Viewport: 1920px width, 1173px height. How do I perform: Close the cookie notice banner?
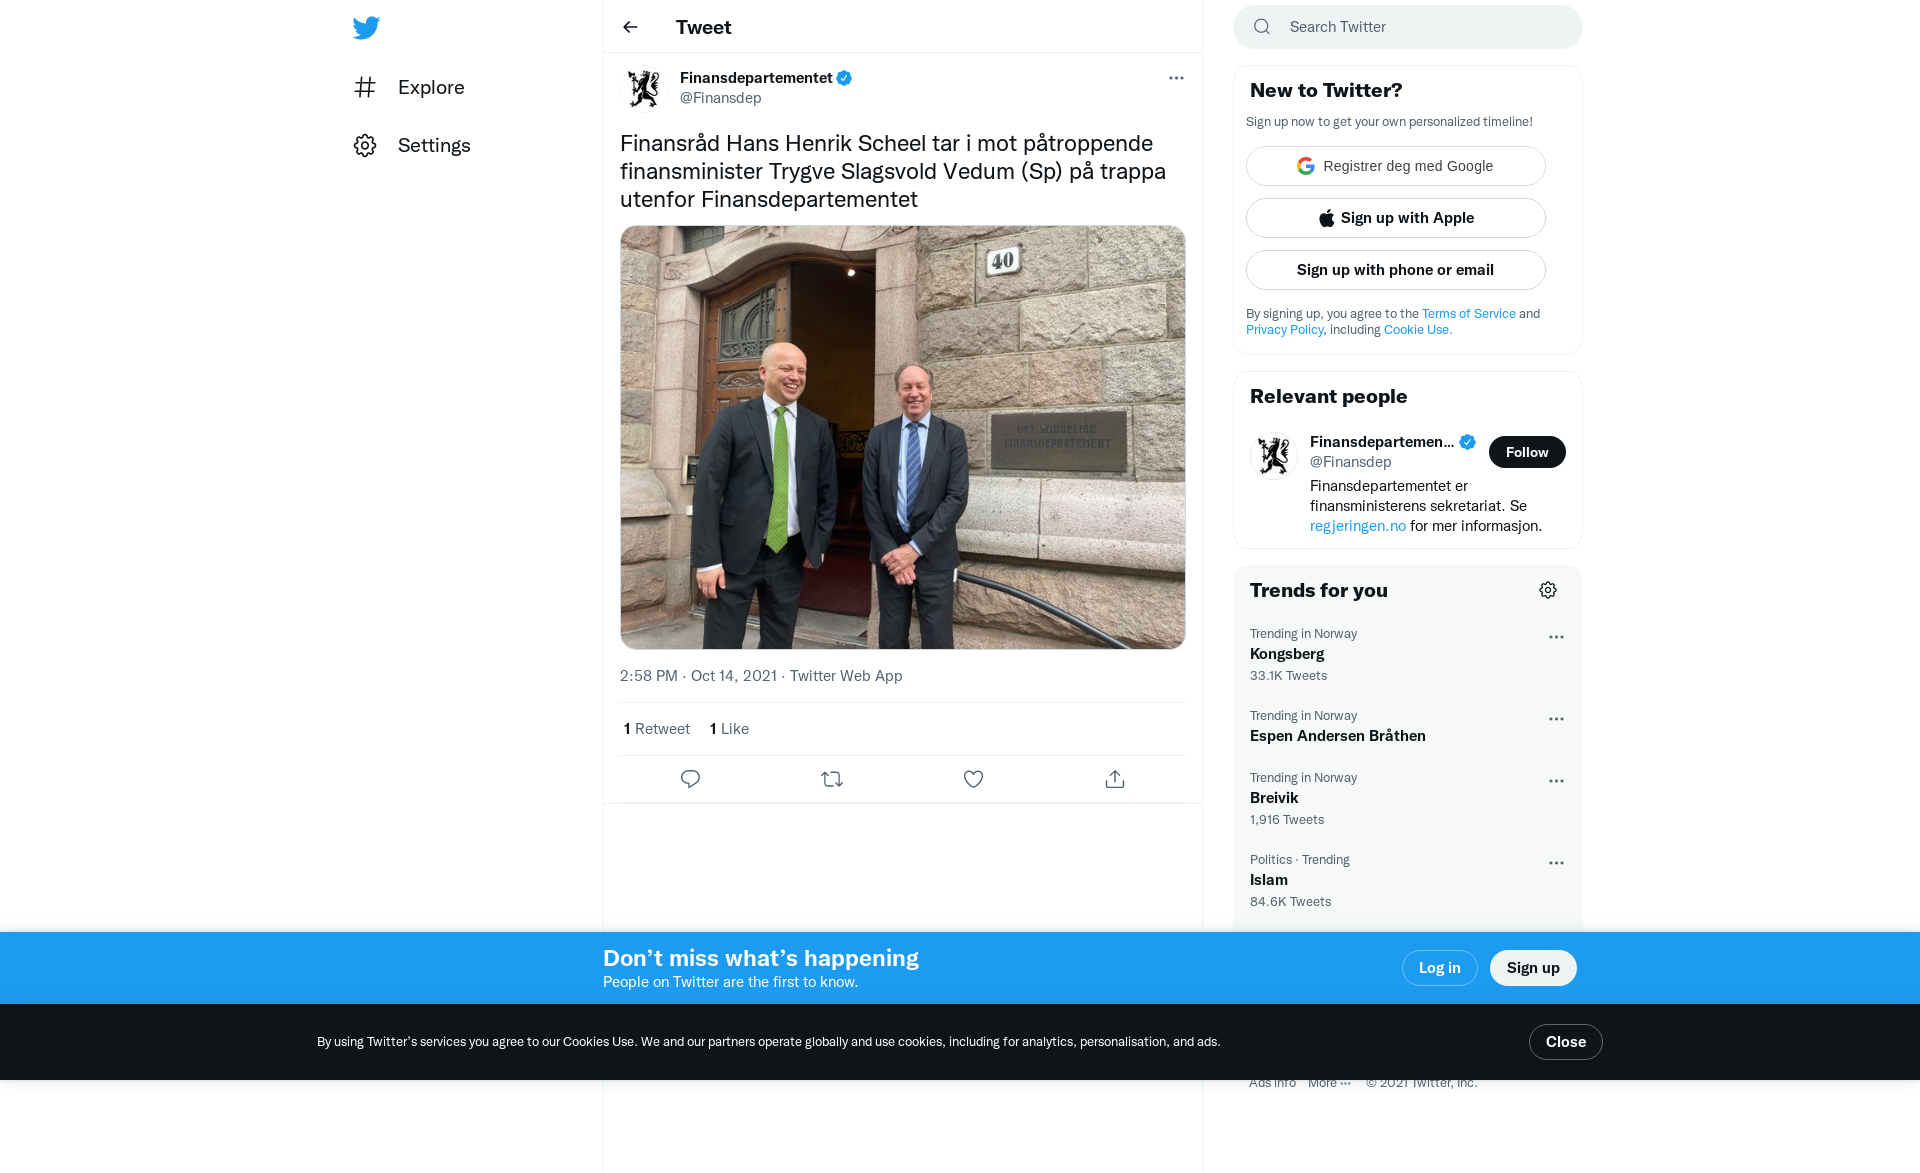[1565, 1042]
